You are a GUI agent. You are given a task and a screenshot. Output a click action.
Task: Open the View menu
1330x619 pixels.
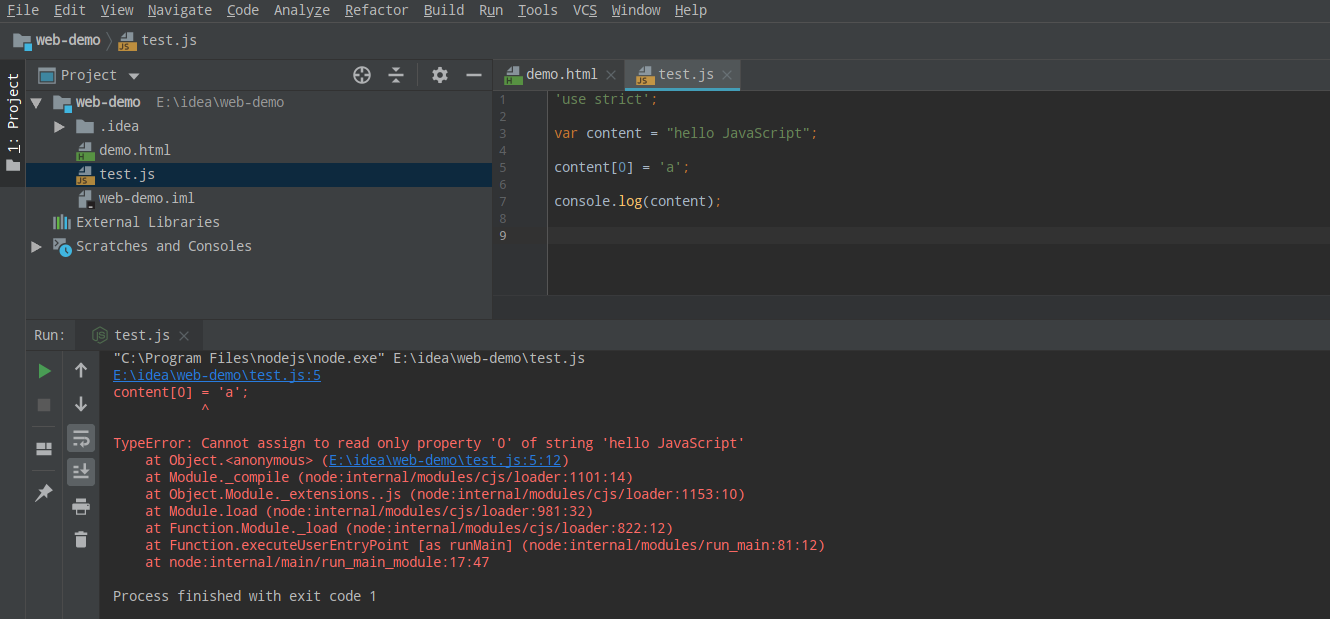[x=117, y=10]
